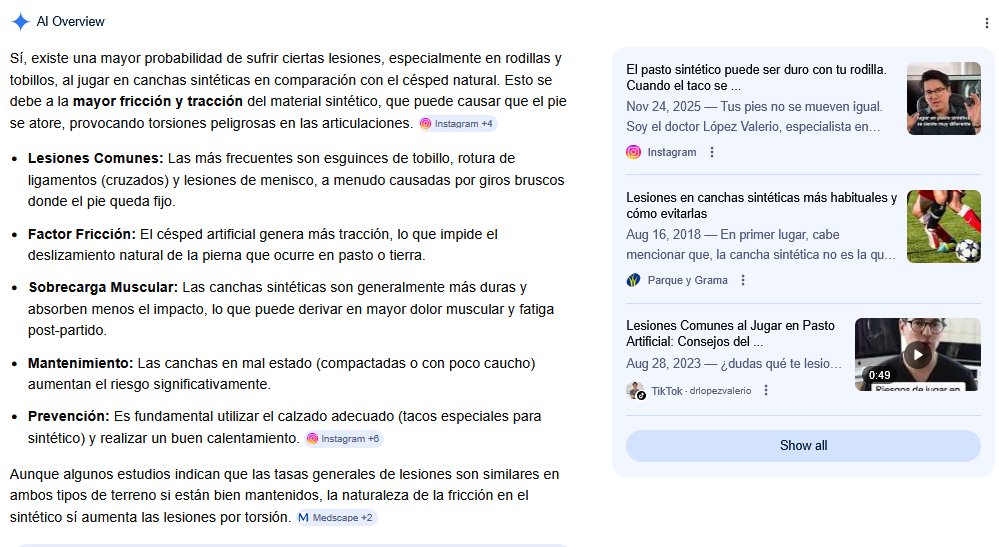Click the 'Sobrecarga Muscular:' bullet heading

[x=103, y=287]
